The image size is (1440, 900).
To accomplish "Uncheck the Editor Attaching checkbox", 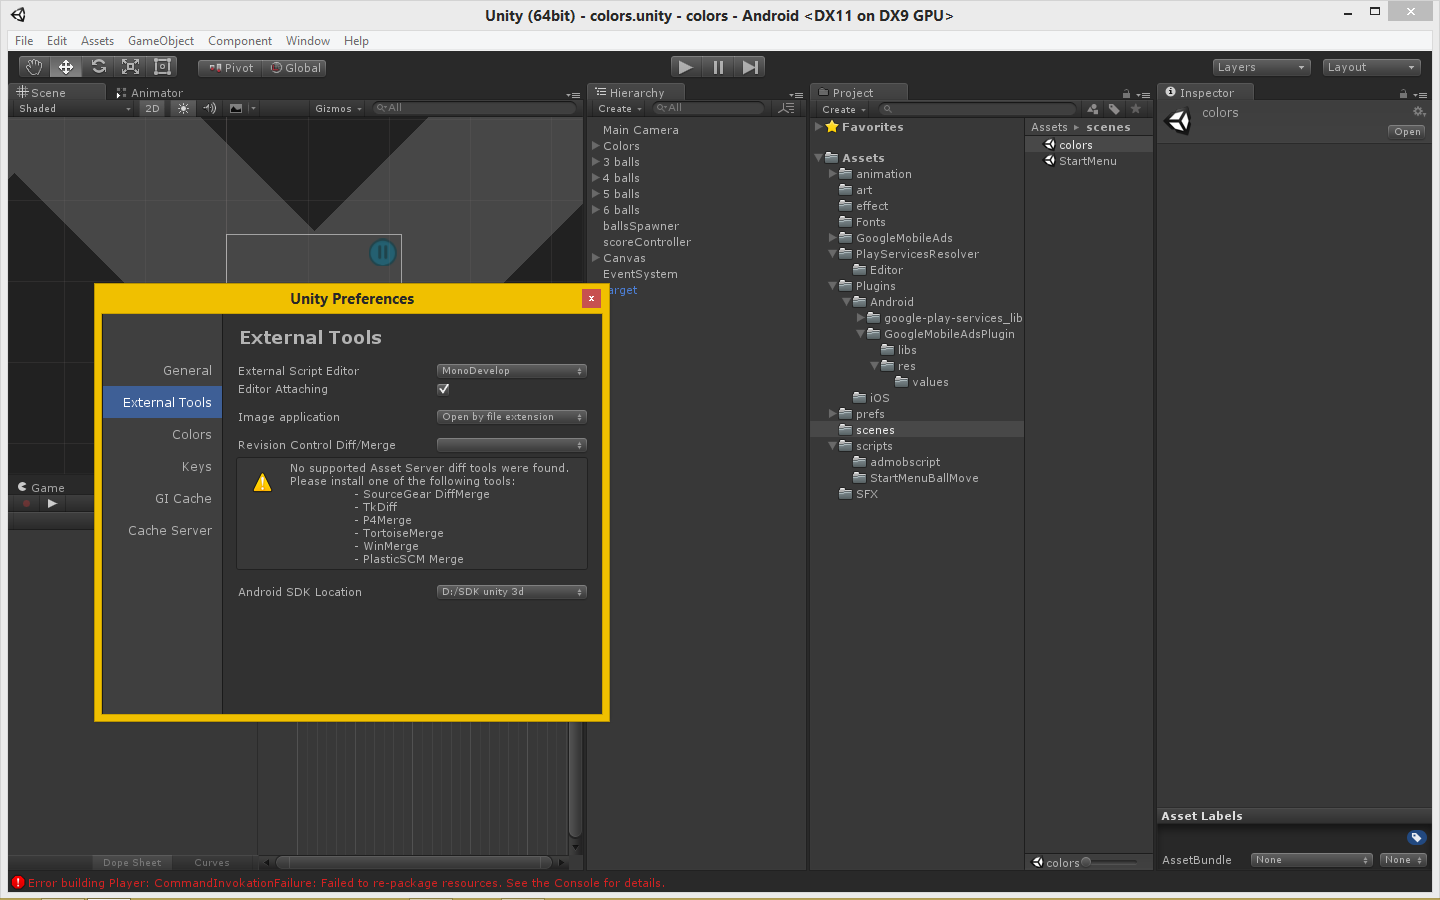I will [443, 389].
